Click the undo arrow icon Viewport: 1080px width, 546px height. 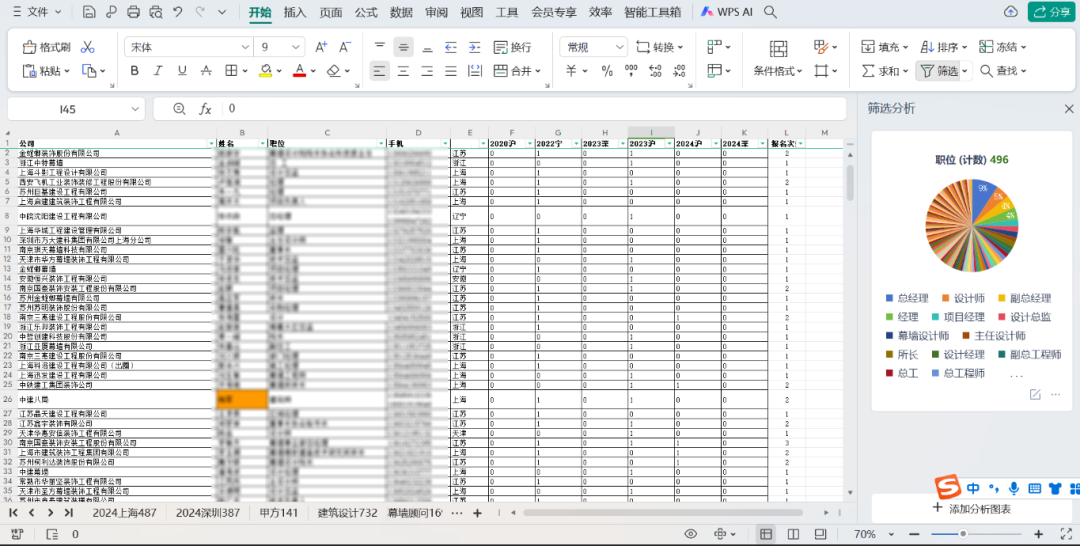(178, 12)
